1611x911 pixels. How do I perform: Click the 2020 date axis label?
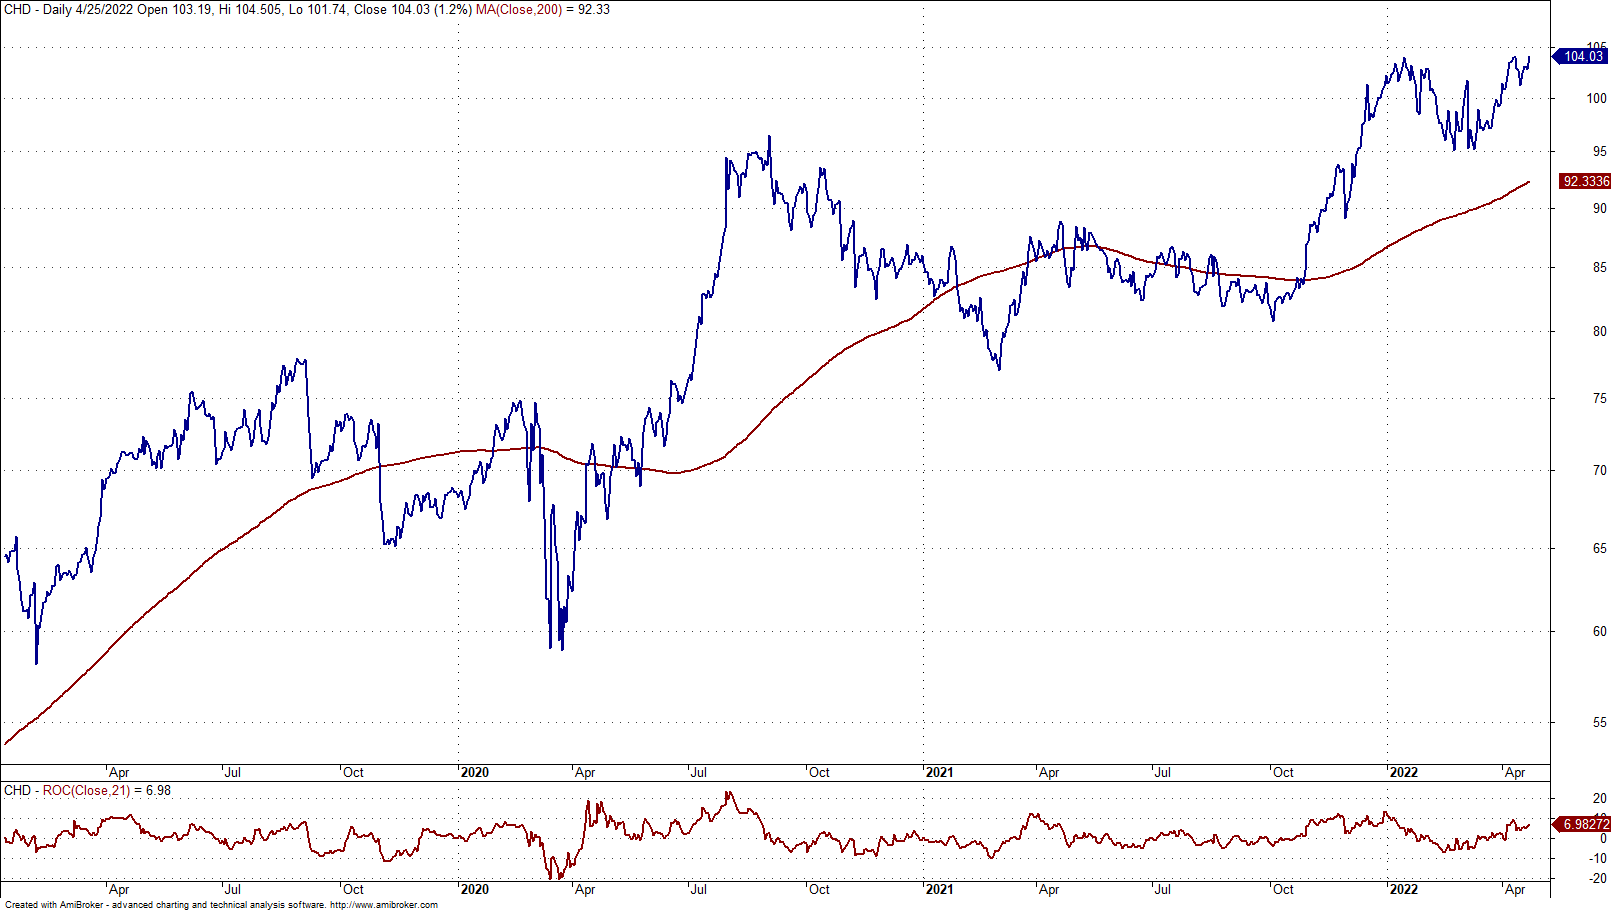click(x=475, y=772)
